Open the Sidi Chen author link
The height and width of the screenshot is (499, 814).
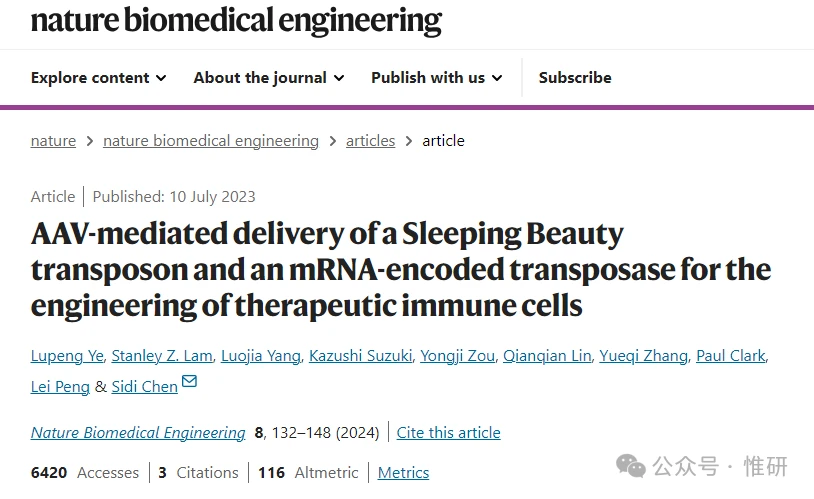coord(144,386)
